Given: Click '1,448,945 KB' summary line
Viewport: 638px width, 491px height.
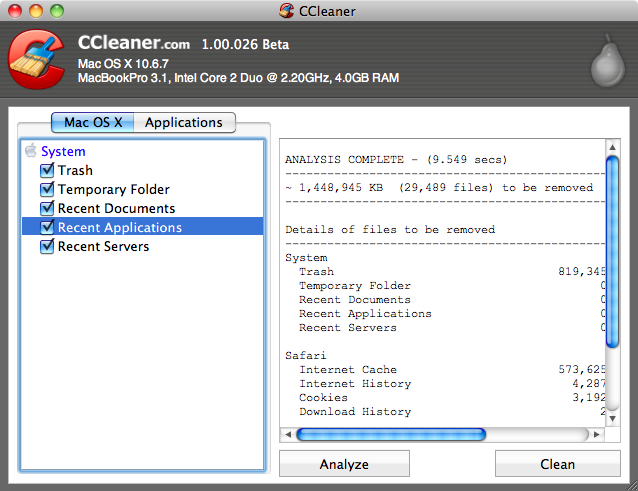Looking at the screenshot, I should (x=439, y=188).
